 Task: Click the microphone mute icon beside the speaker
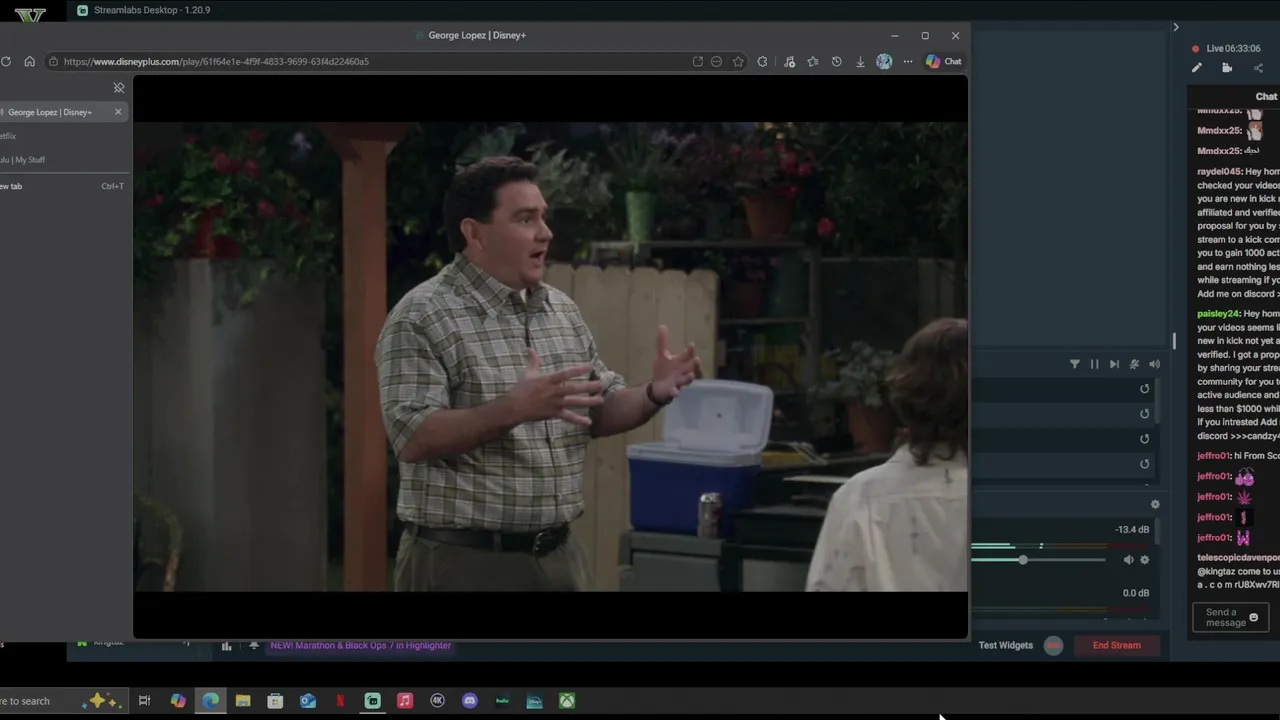click(x=1134, y=364)
